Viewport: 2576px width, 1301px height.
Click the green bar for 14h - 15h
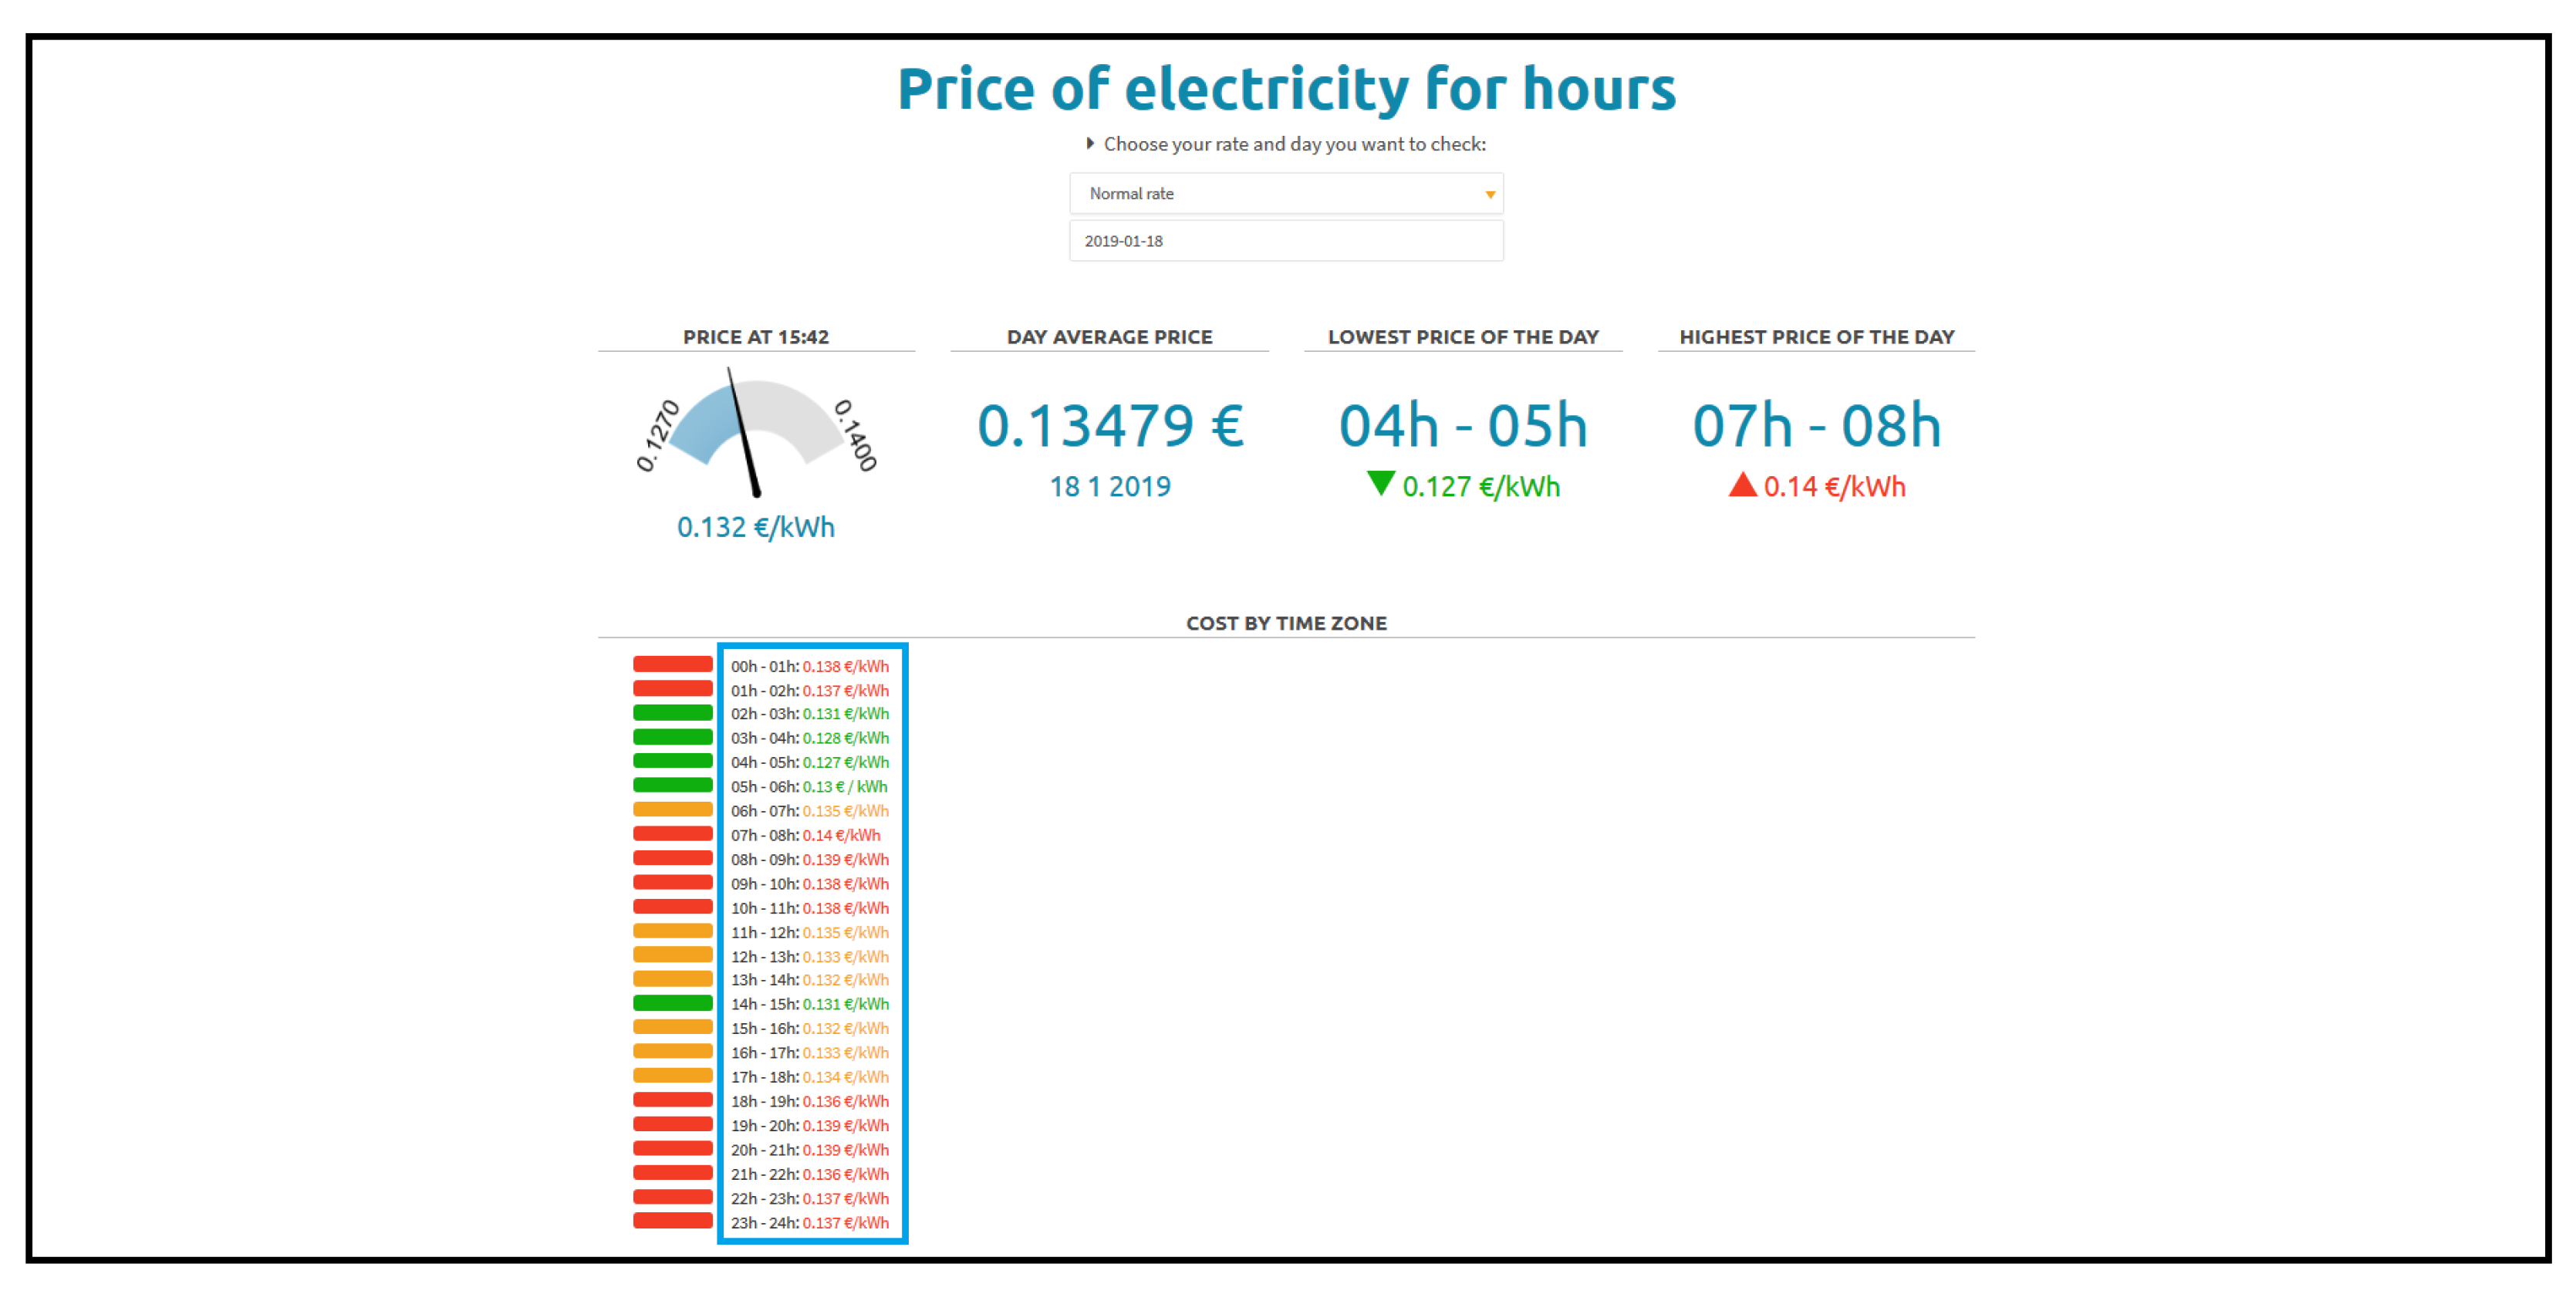click(x=672, y=1003)
